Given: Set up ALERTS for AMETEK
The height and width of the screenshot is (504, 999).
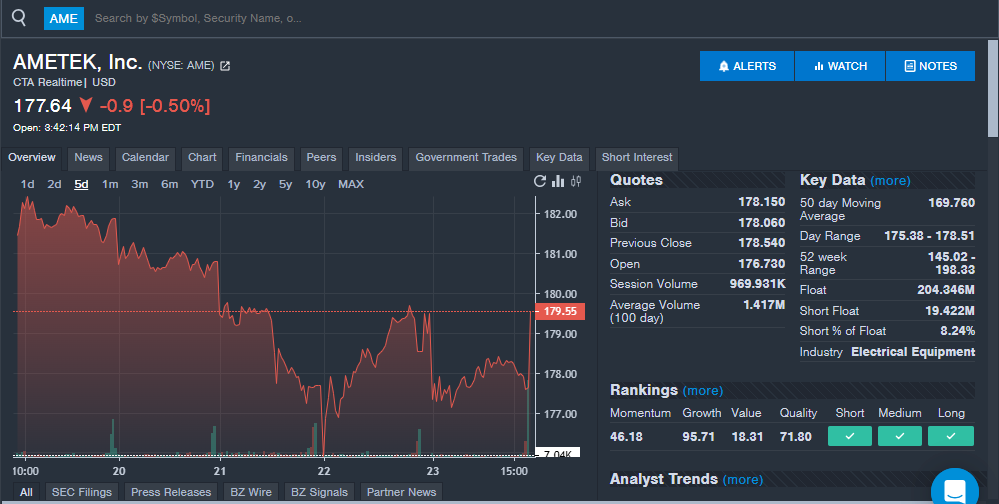Looking at the screenshot, I should [747, 66].
